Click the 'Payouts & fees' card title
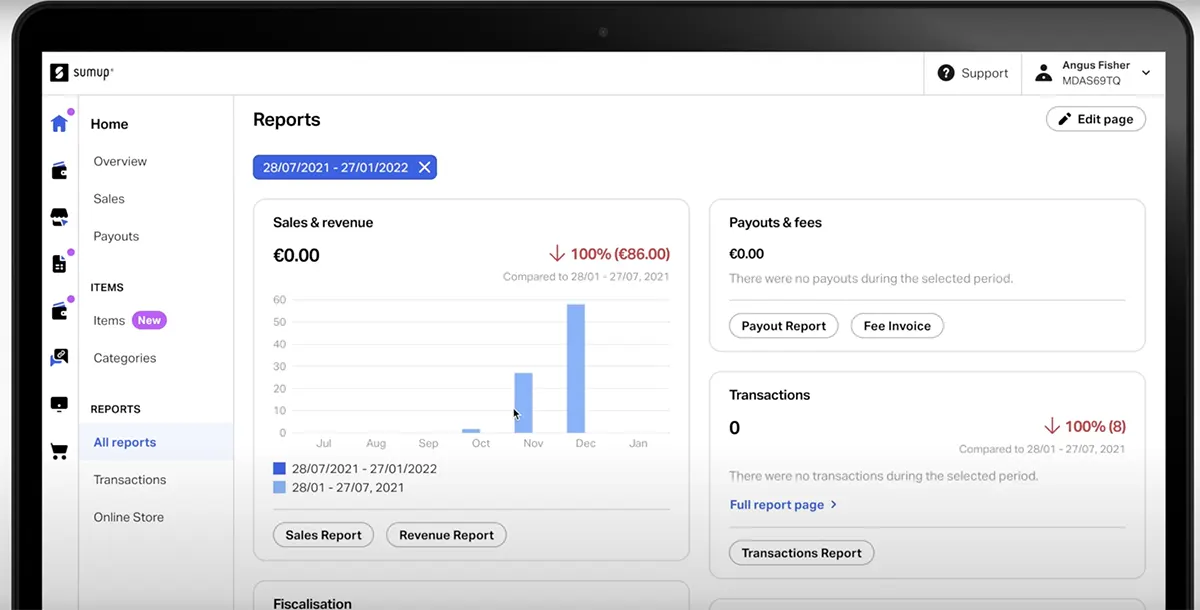Image resolution: width=1200 pixels, height=610 pixels. pyautogui.click(x=775, y=223)
